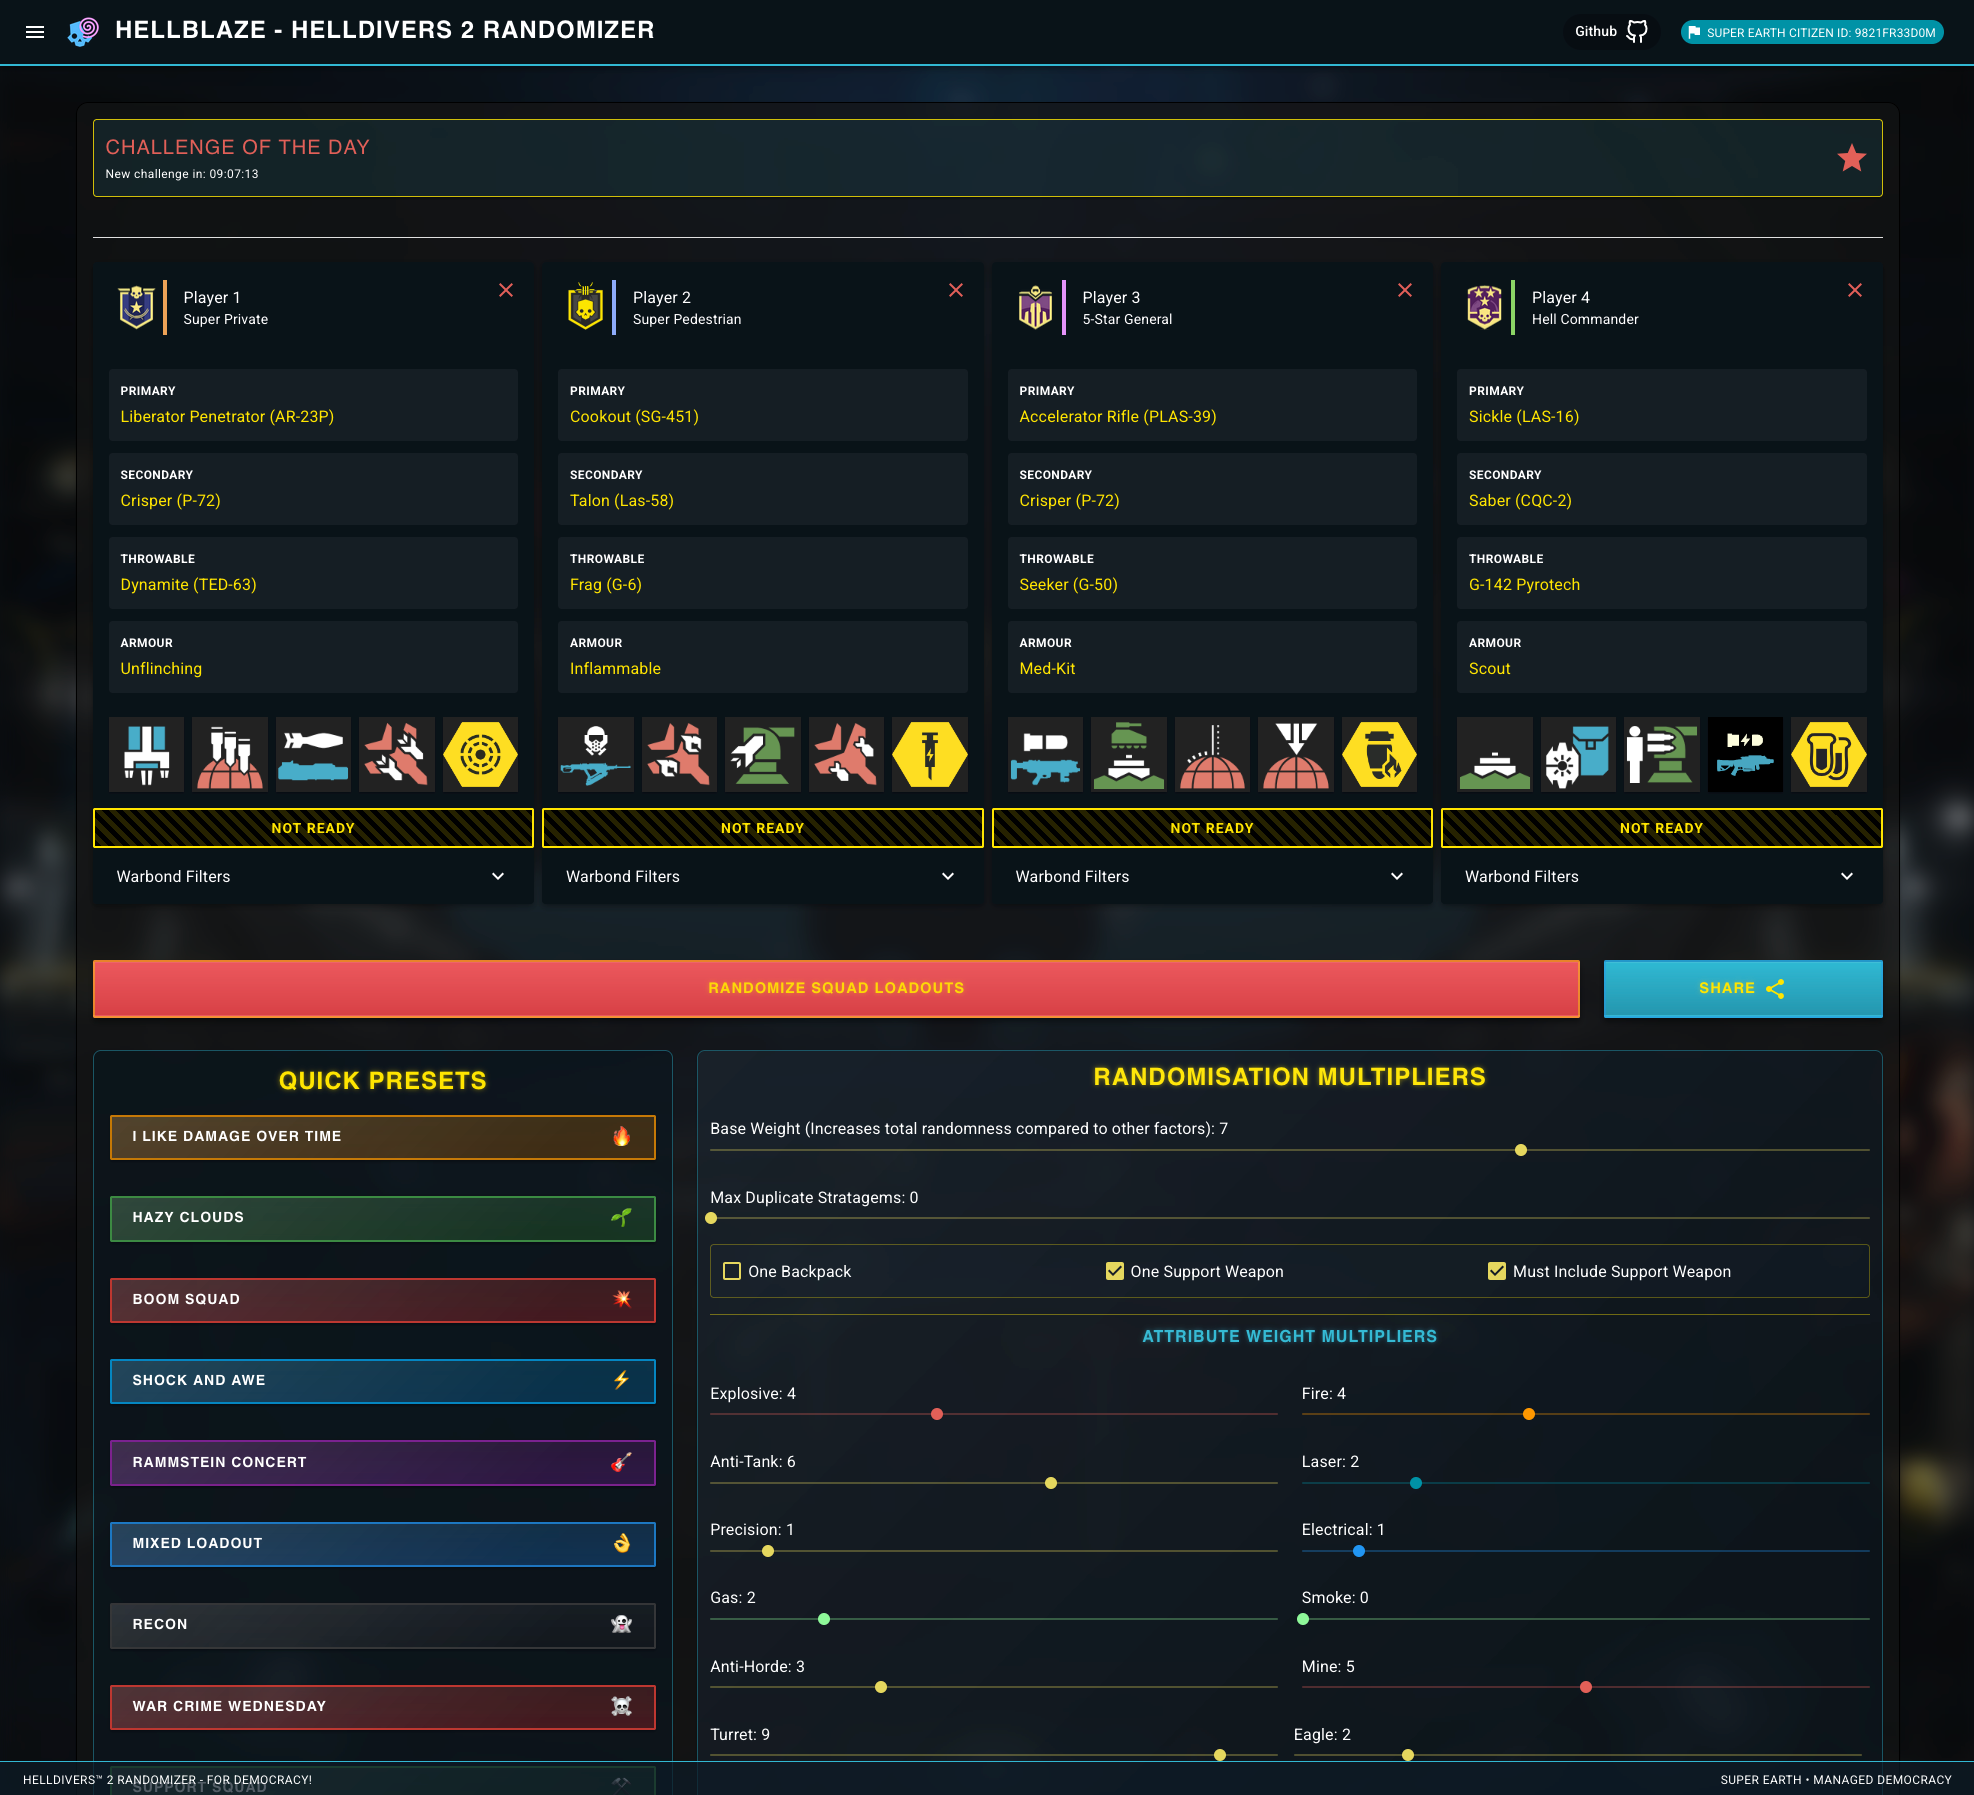Image resolution: width=1974 pixels, height=1795 pixels.
Task: Apply the War Crime Wednesday preset
Action: (383, 1707)
